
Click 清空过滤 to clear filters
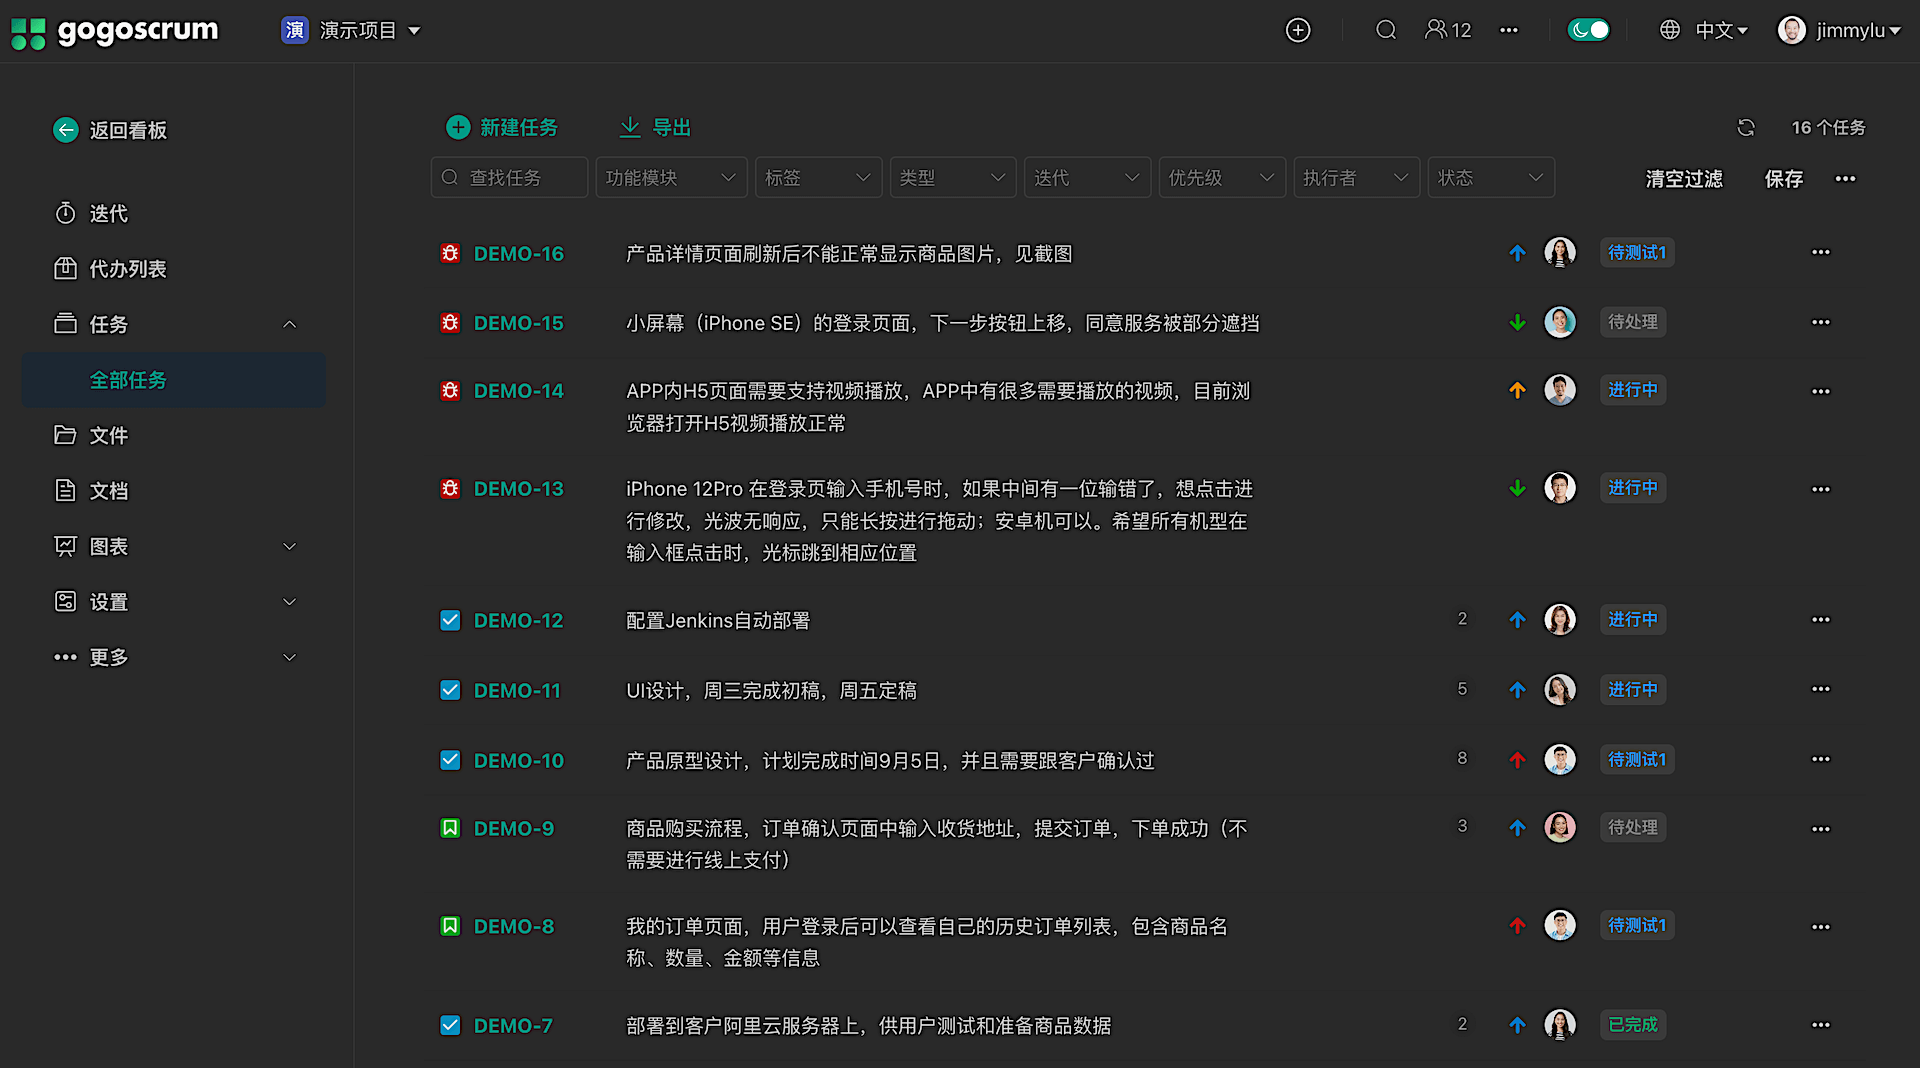tap(1684, 179)
